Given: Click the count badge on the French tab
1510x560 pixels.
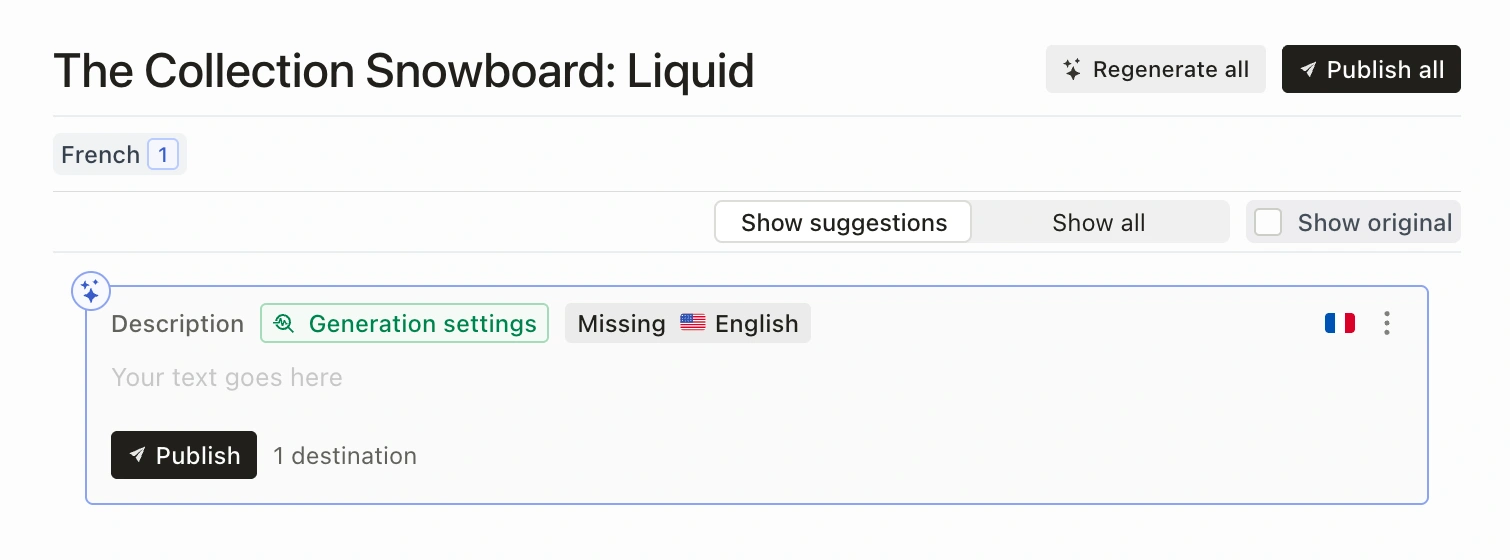Looking at the screenshot, I should (163, 155).
